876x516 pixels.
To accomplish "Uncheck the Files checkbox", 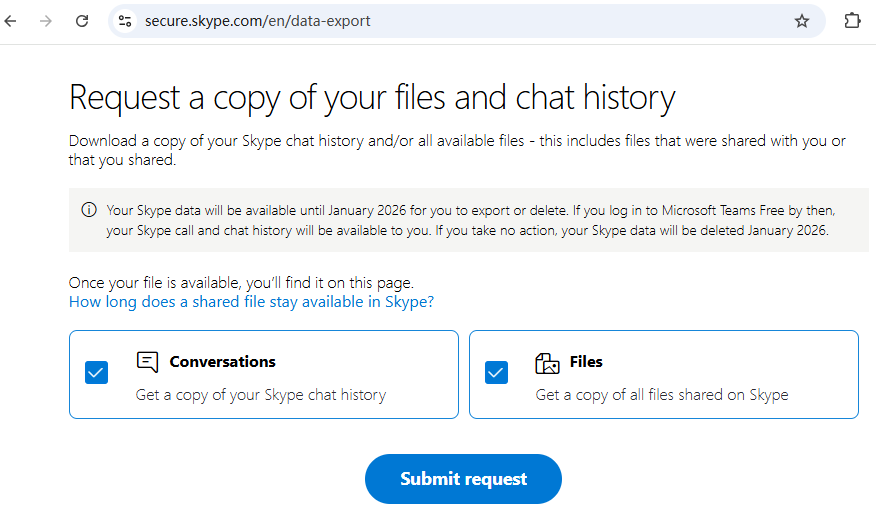I will tap(496, 372).
